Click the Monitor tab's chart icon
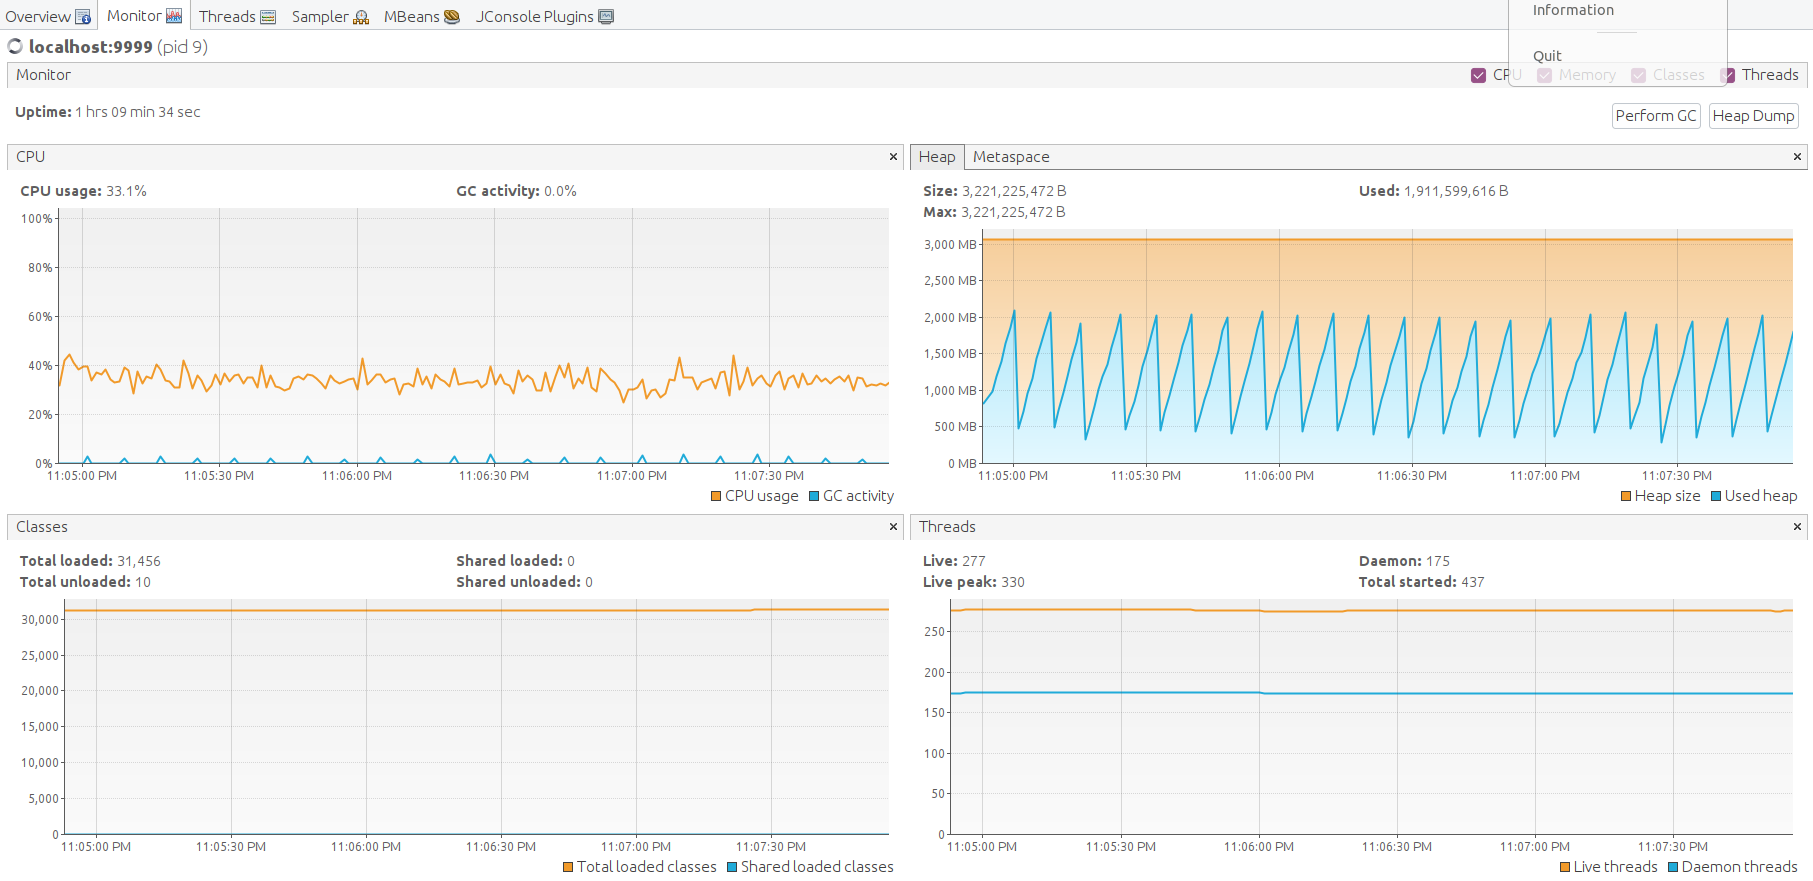The image size is (1813, 881). [174, 16]
